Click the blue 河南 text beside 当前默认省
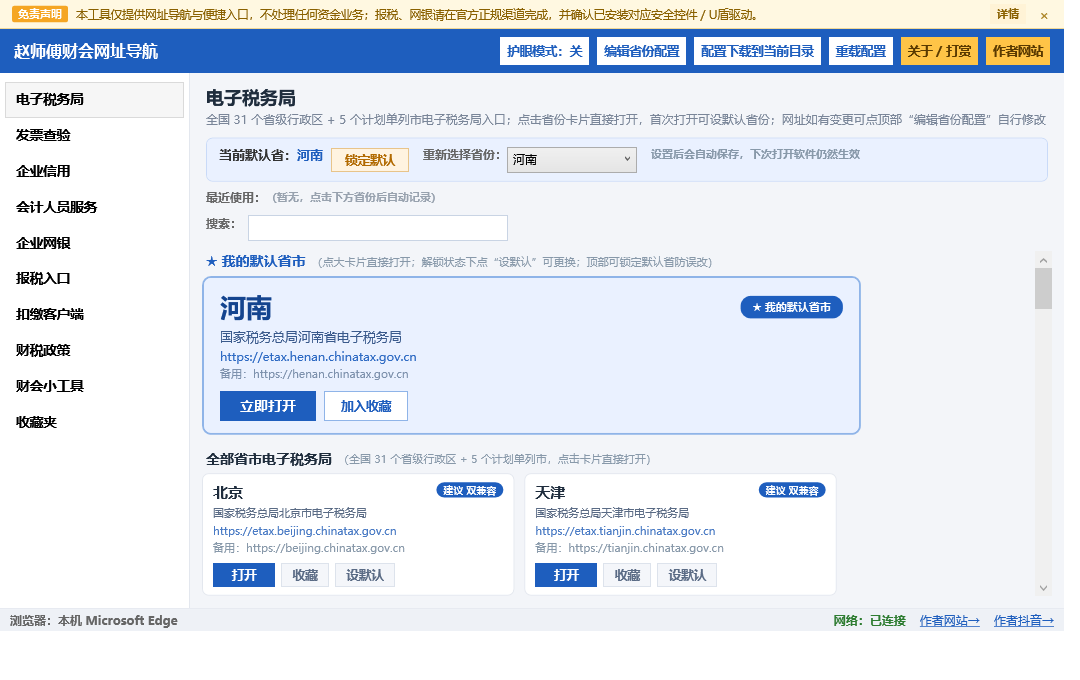This screenshot has height=680, width=1080. [310, 156]
